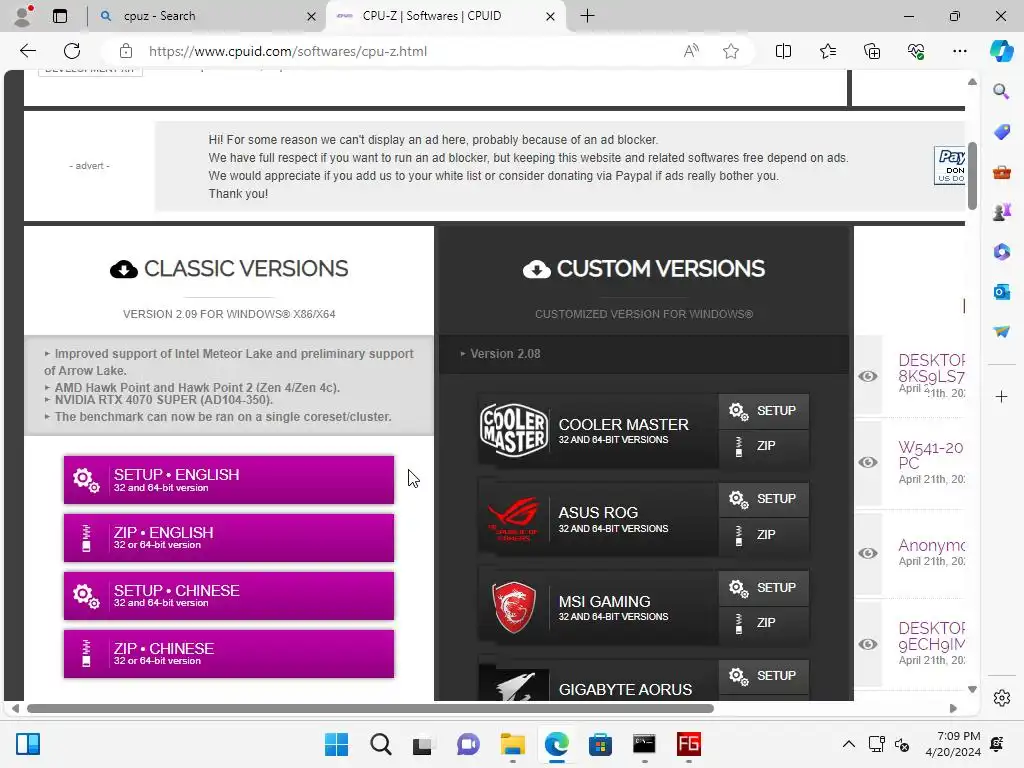Open File Explorer from the taskbar
Screen dimensions: 1024x768
click(x=513, y=744)
